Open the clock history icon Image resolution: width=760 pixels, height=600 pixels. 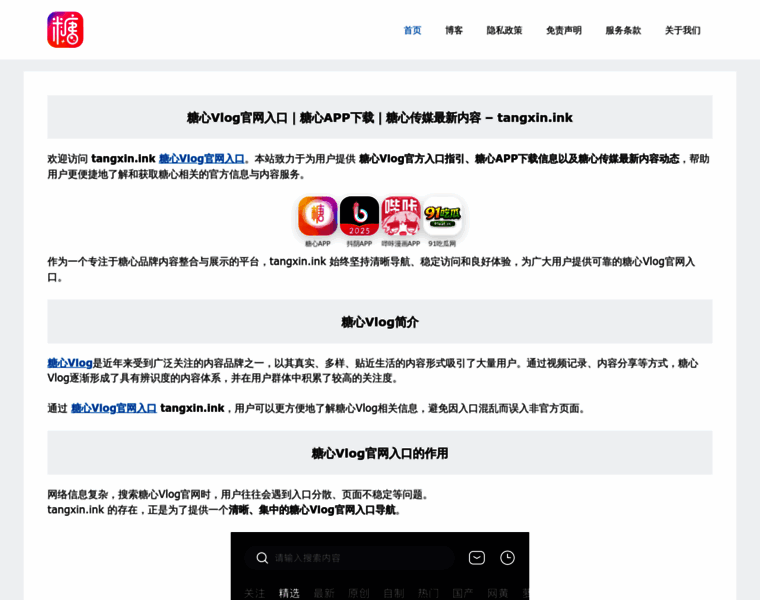point(507,558)
